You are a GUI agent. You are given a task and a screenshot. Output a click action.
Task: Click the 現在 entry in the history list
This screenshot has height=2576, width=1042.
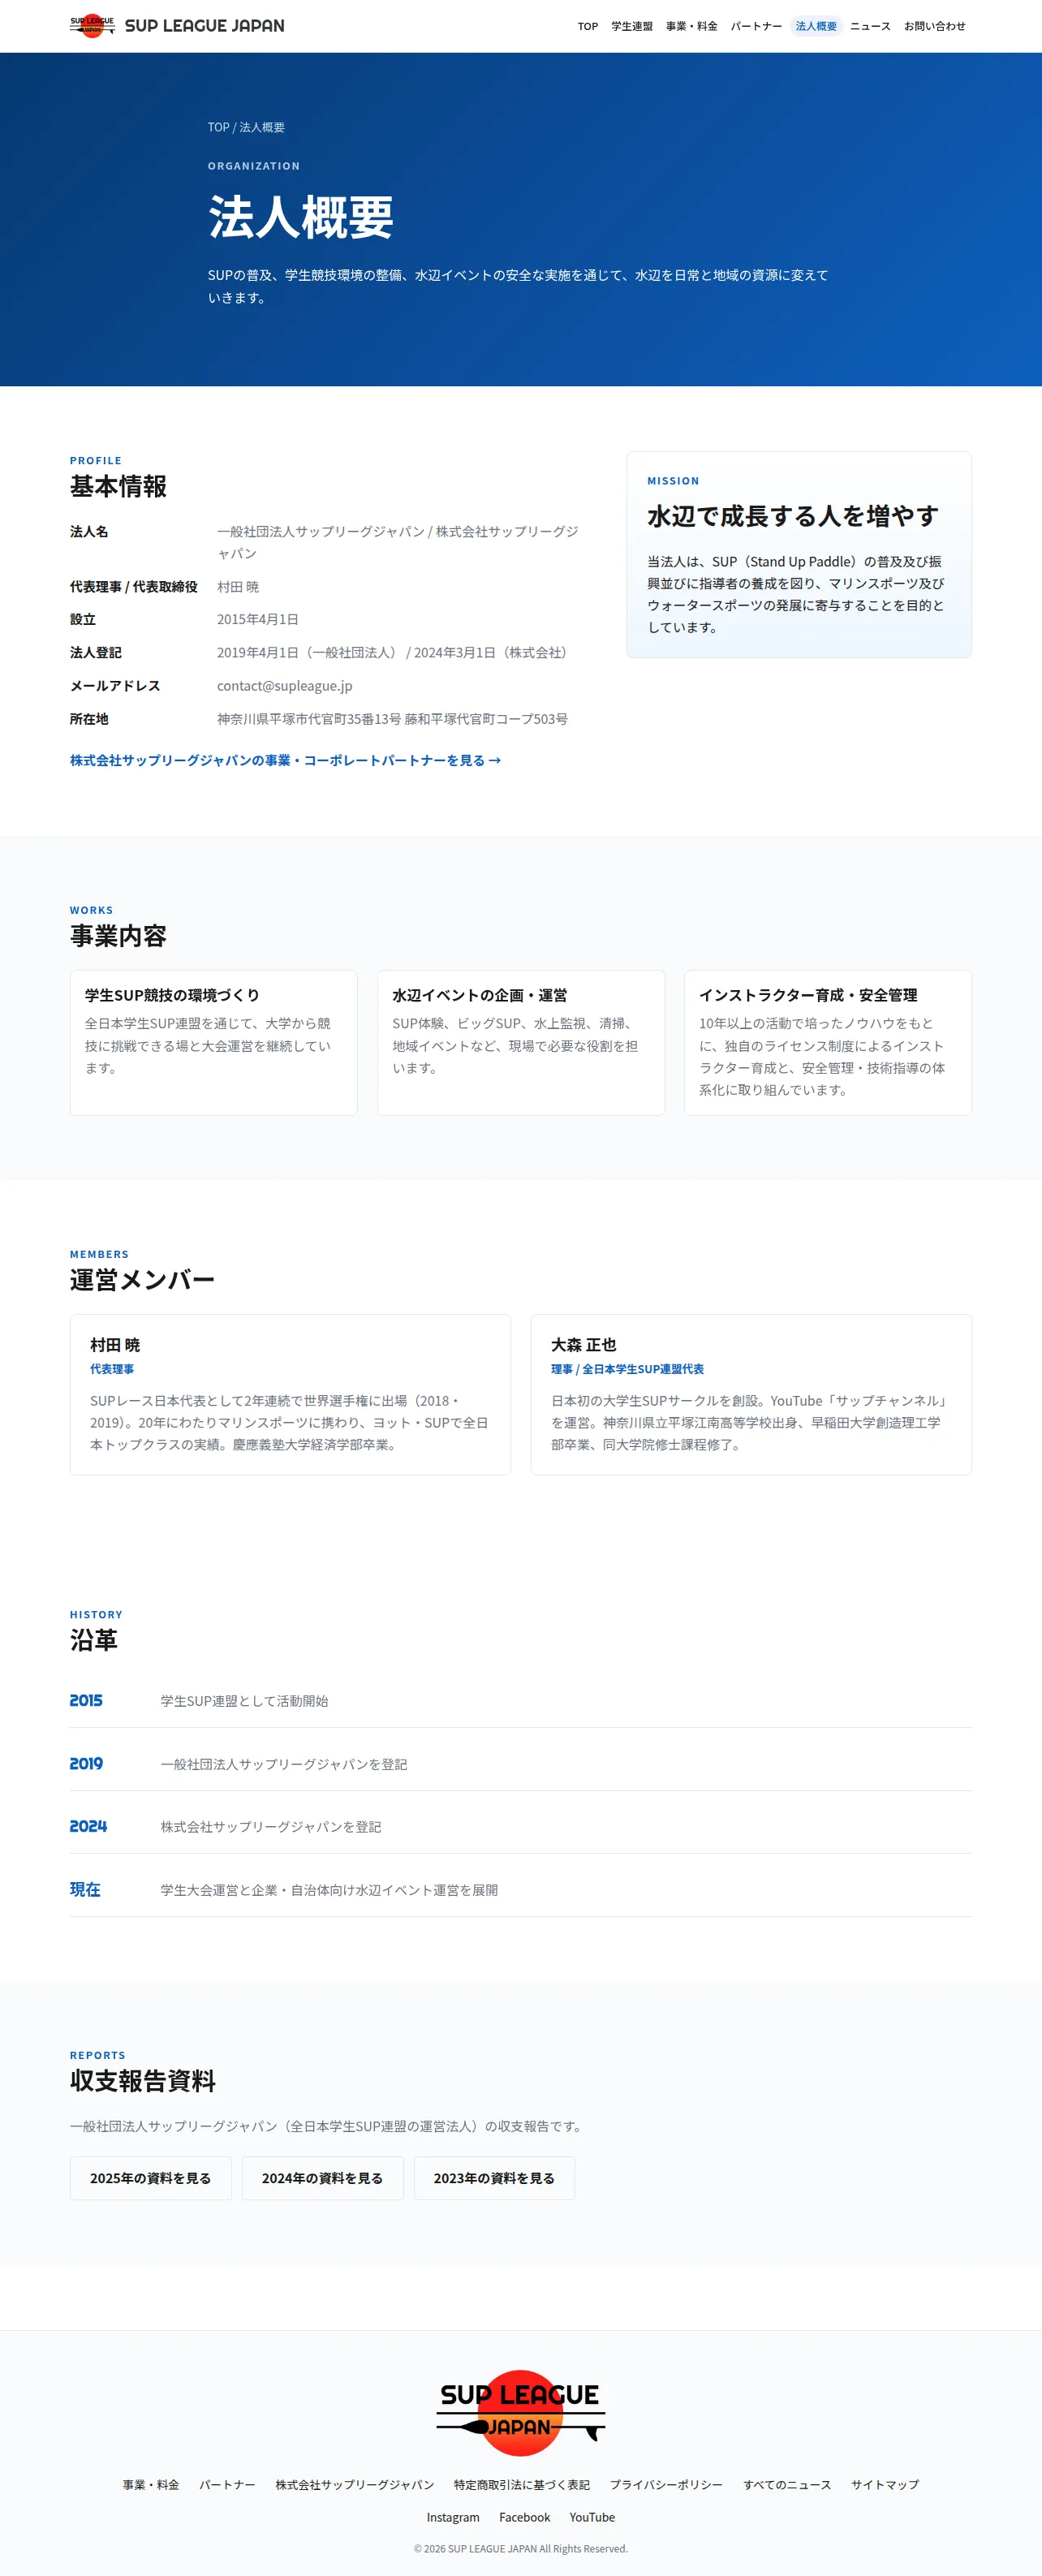pyautogui.click(x=85, y=1889)
